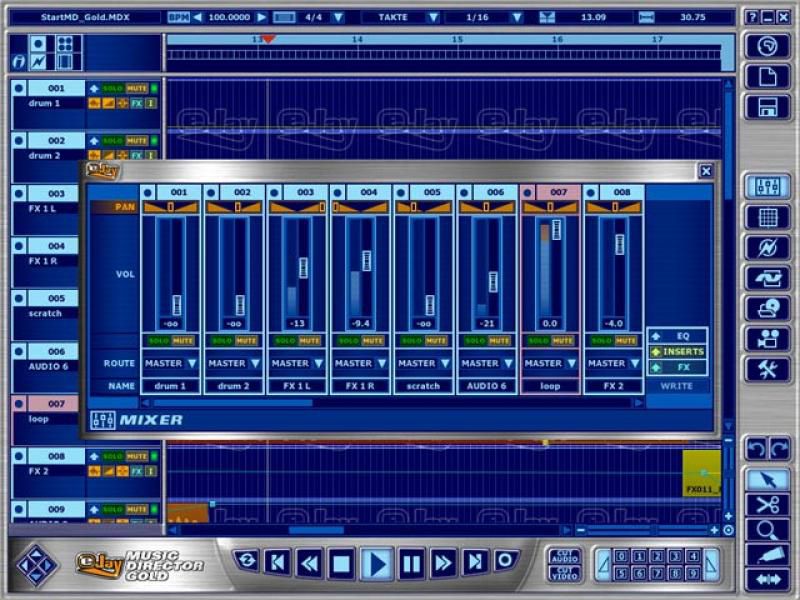The width and height of the screenshot is (800, 600).
Task: Switch to the EQ section in mixer
Action: point(678,336)
